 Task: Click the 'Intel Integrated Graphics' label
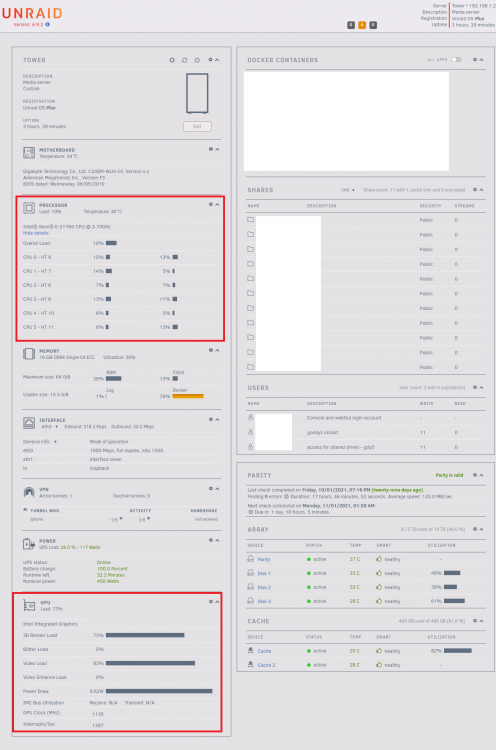pyautogui.click(x=50, y=624)
